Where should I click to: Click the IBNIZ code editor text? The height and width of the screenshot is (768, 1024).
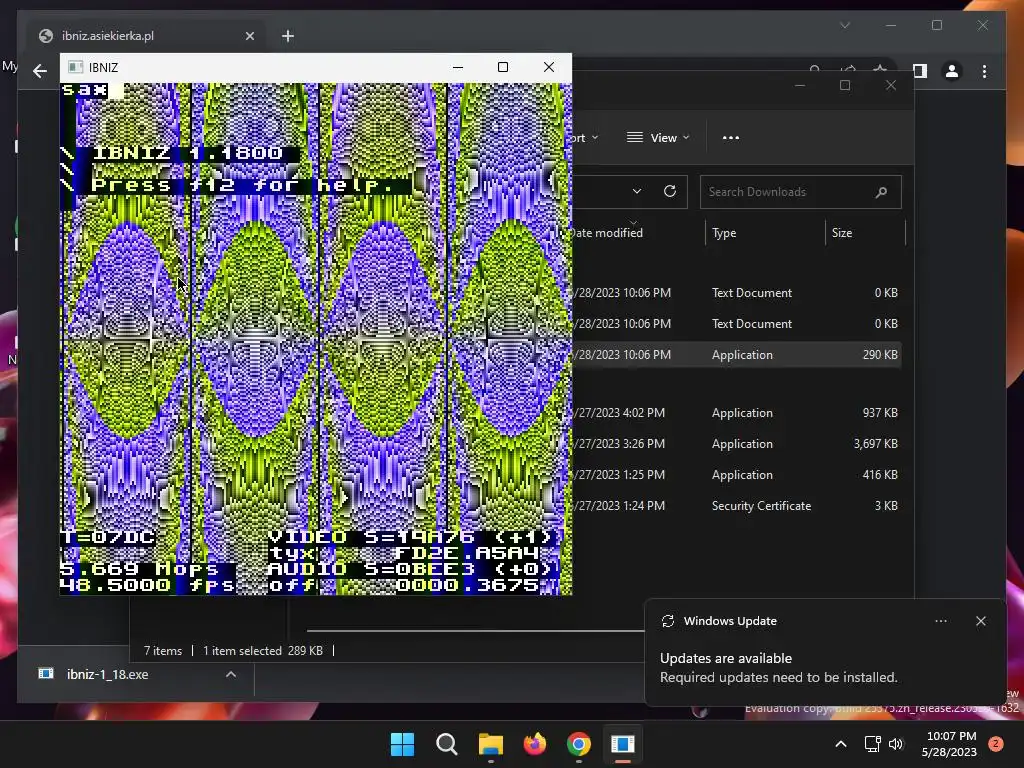pyautogui.click(x=84, y=90)
